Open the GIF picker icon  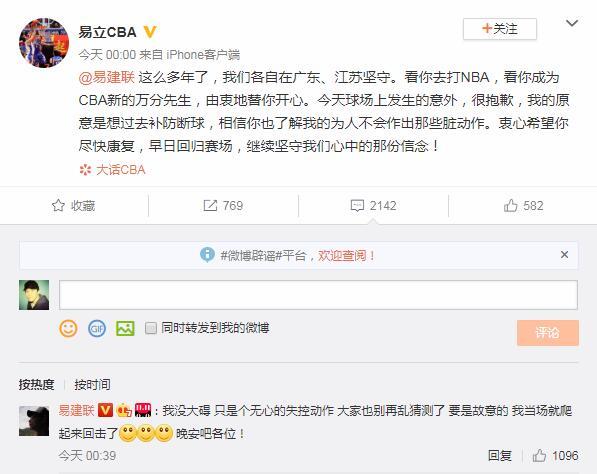click(97, 329)
